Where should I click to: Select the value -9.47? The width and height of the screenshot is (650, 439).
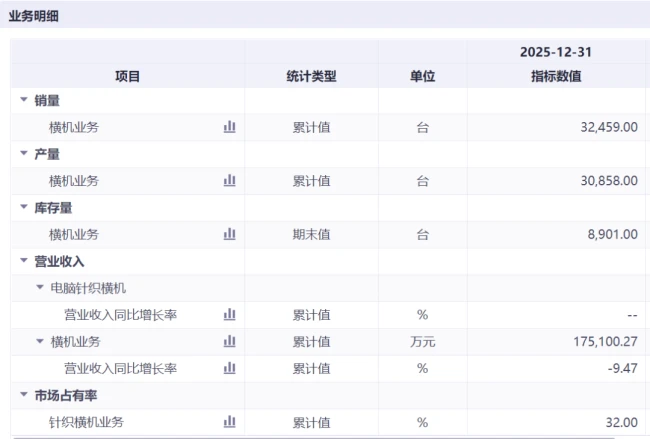[623, 368]
